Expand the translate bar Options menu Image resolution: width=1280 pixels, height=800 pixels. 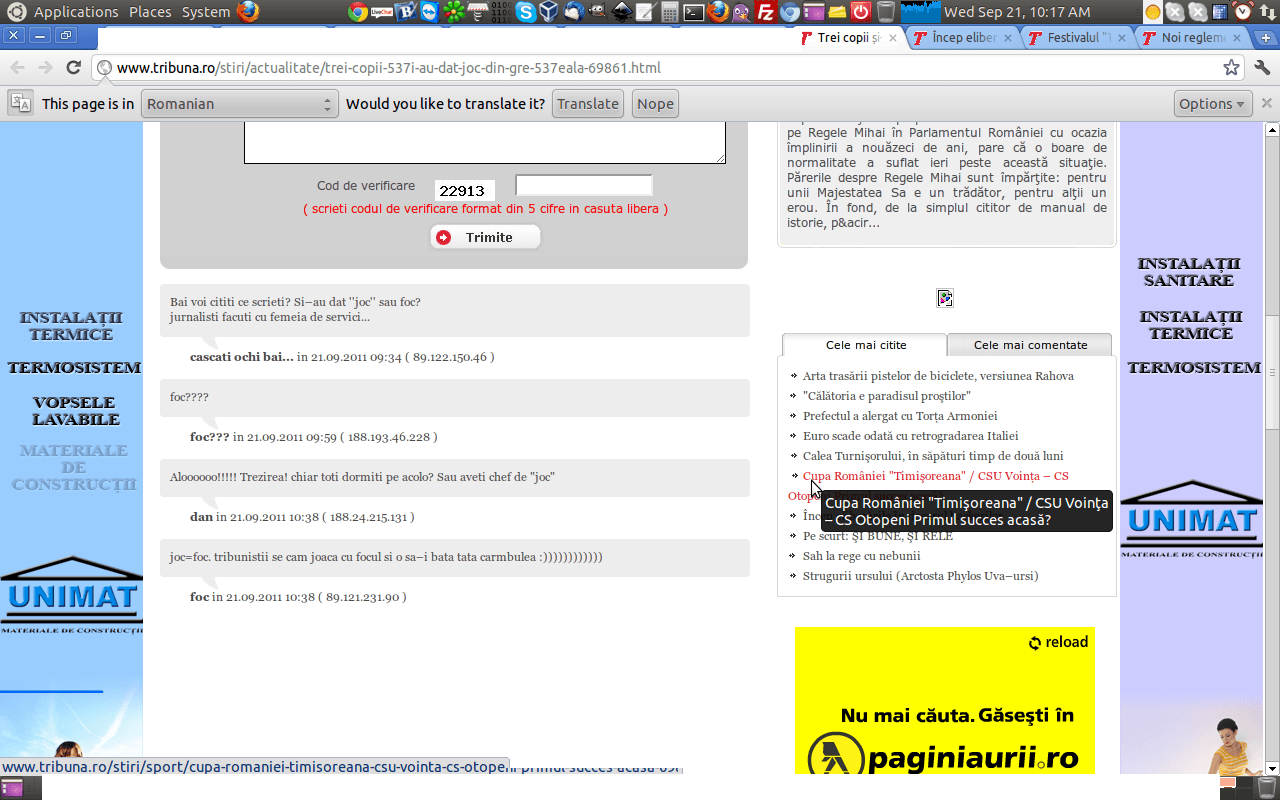click(1212, 104)
